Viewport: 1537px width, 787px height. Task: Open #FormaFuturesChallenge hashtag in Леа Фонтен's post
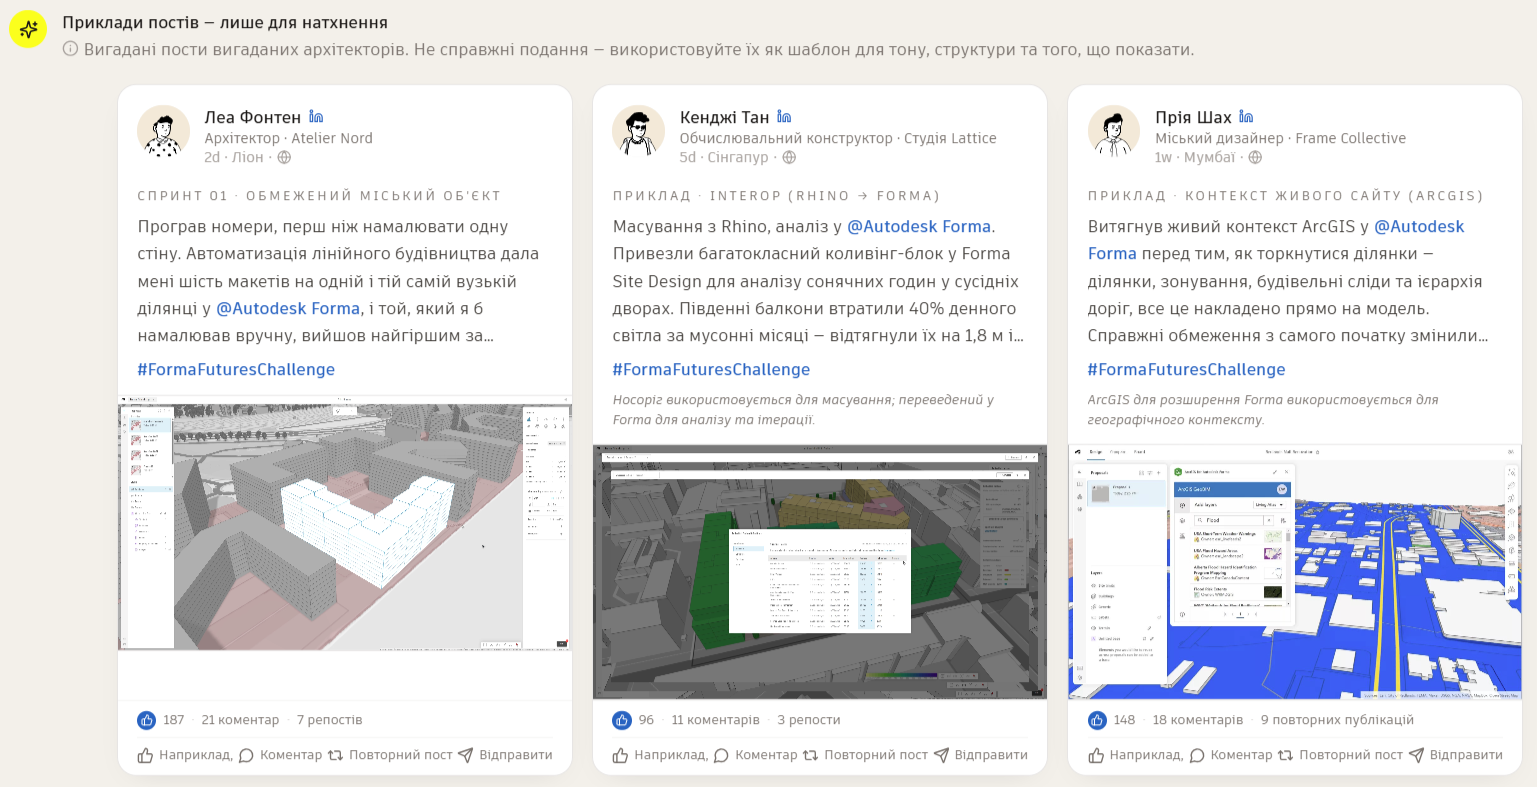tap(236, 370)
